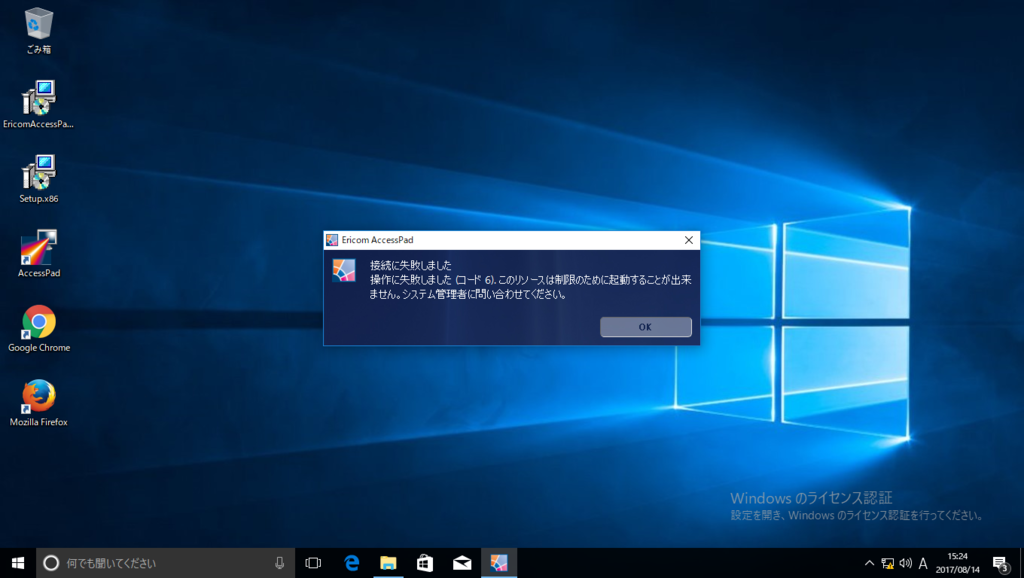
Task: Click the Ericom AccessPad taskbar icon
Action: (499, 563)
